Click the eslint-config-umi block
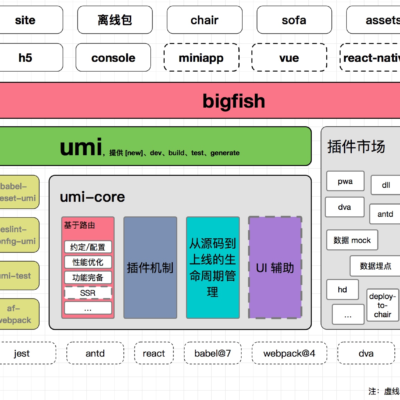 [19, 235]
